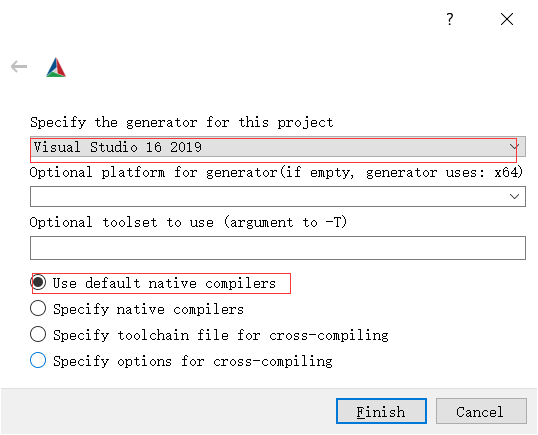Image resolution: width=538 pixels, height=435 pixels.
Task: Close the generator dialog with X
Action: (507, 19)
